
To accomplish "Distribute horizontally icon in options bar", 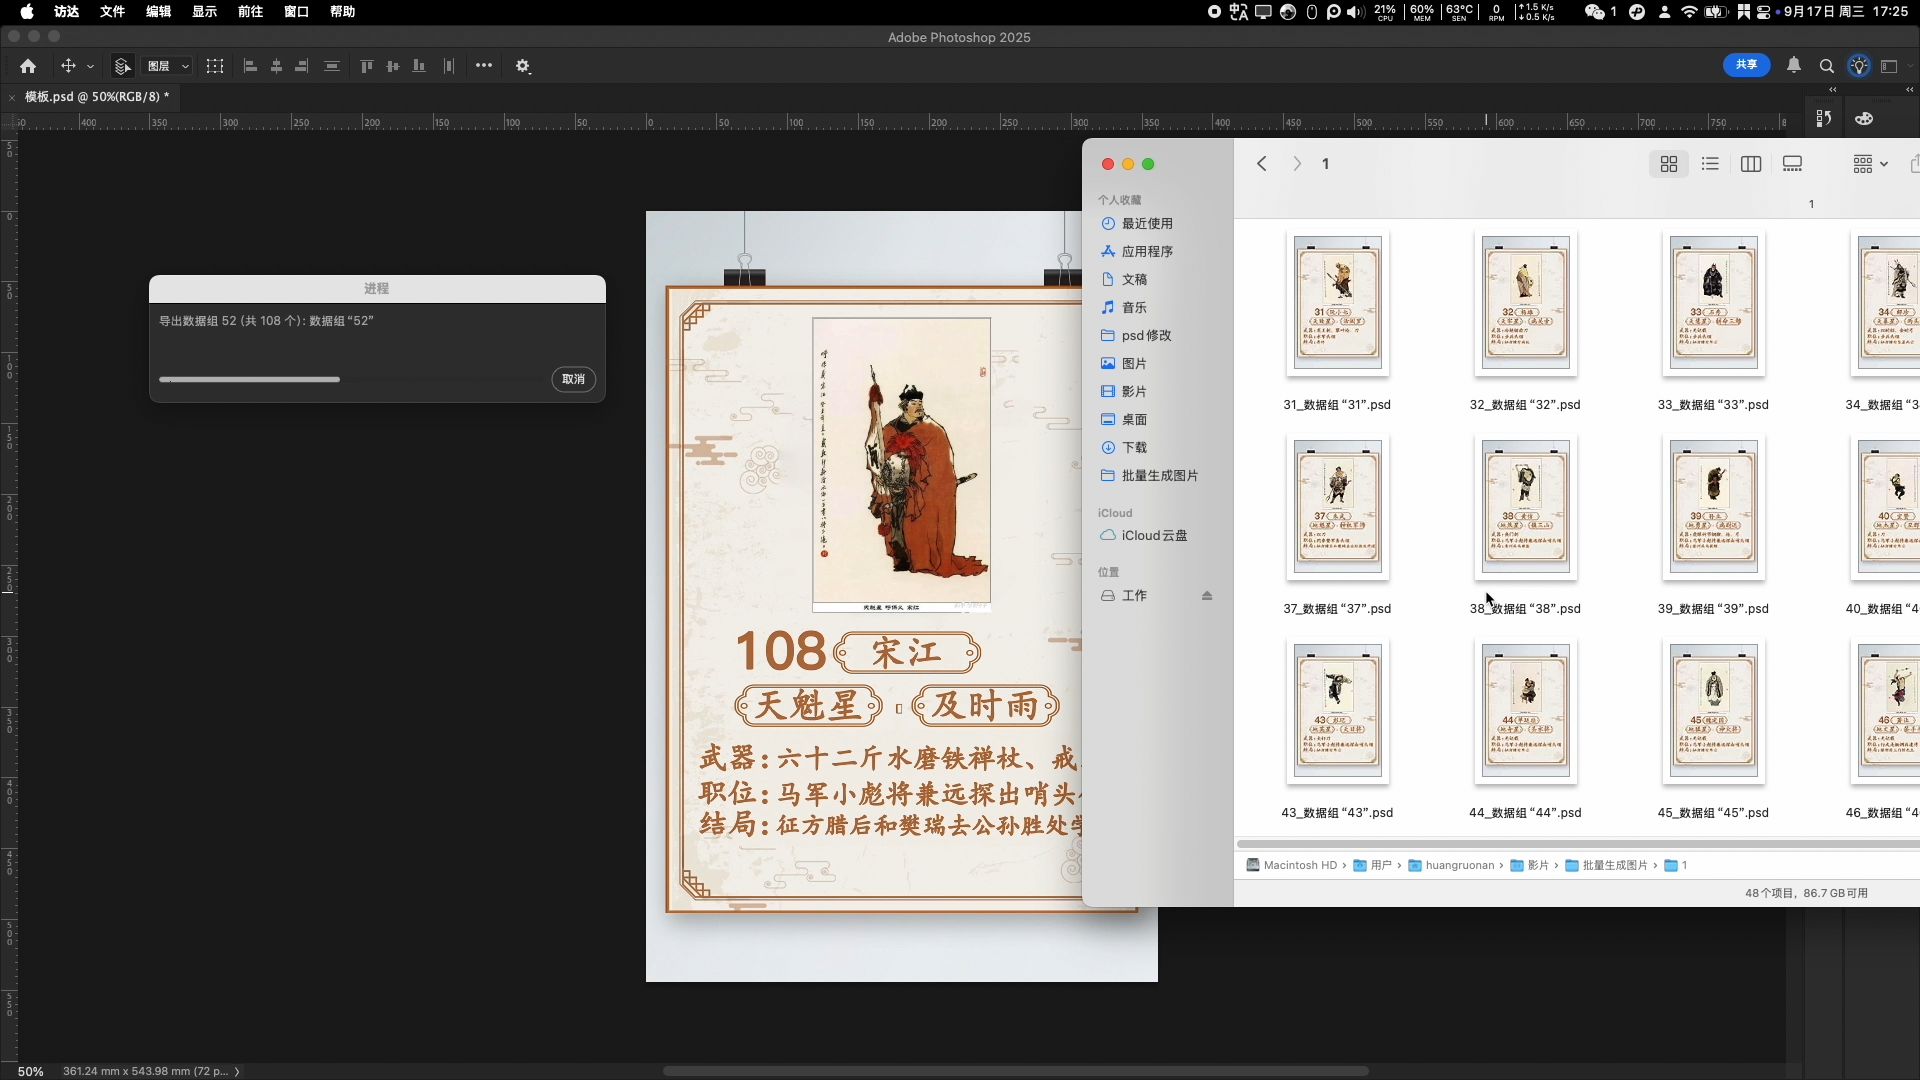I will pos(449,66).
